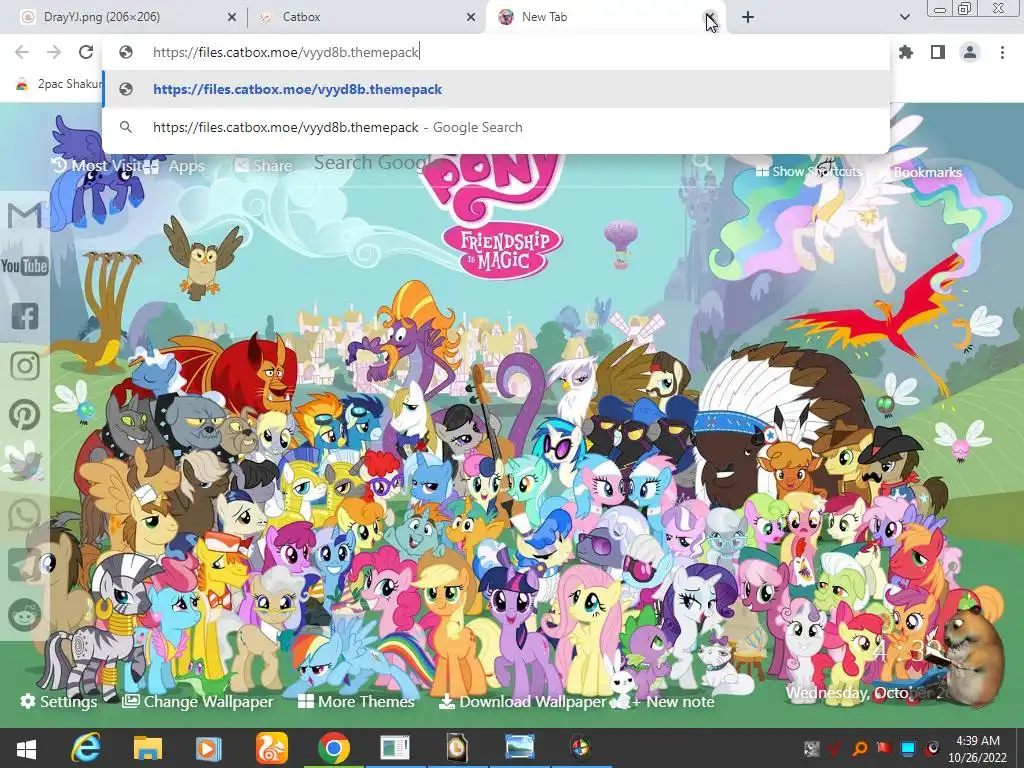Launch UC Browser from taskbar
This screenshot has width=1024, height=768.
(x=271, y=748)
